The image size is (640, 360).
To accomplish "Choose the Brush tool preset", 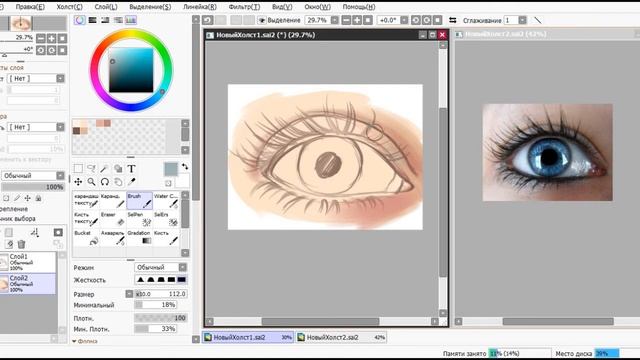I will 140,200.
